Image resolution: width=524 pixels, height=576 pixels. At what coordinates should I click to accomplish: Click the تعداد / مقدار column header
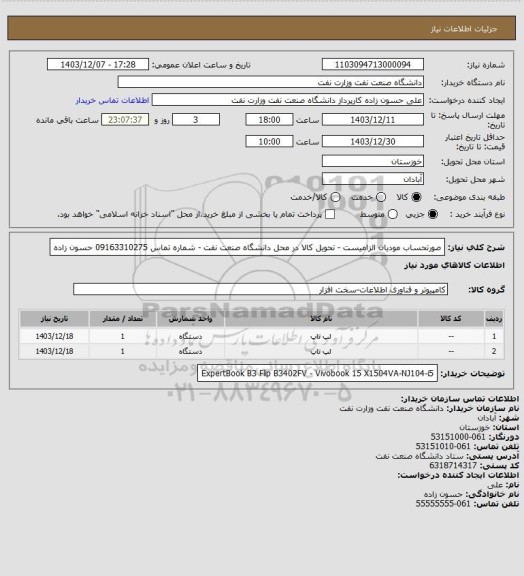122,319
